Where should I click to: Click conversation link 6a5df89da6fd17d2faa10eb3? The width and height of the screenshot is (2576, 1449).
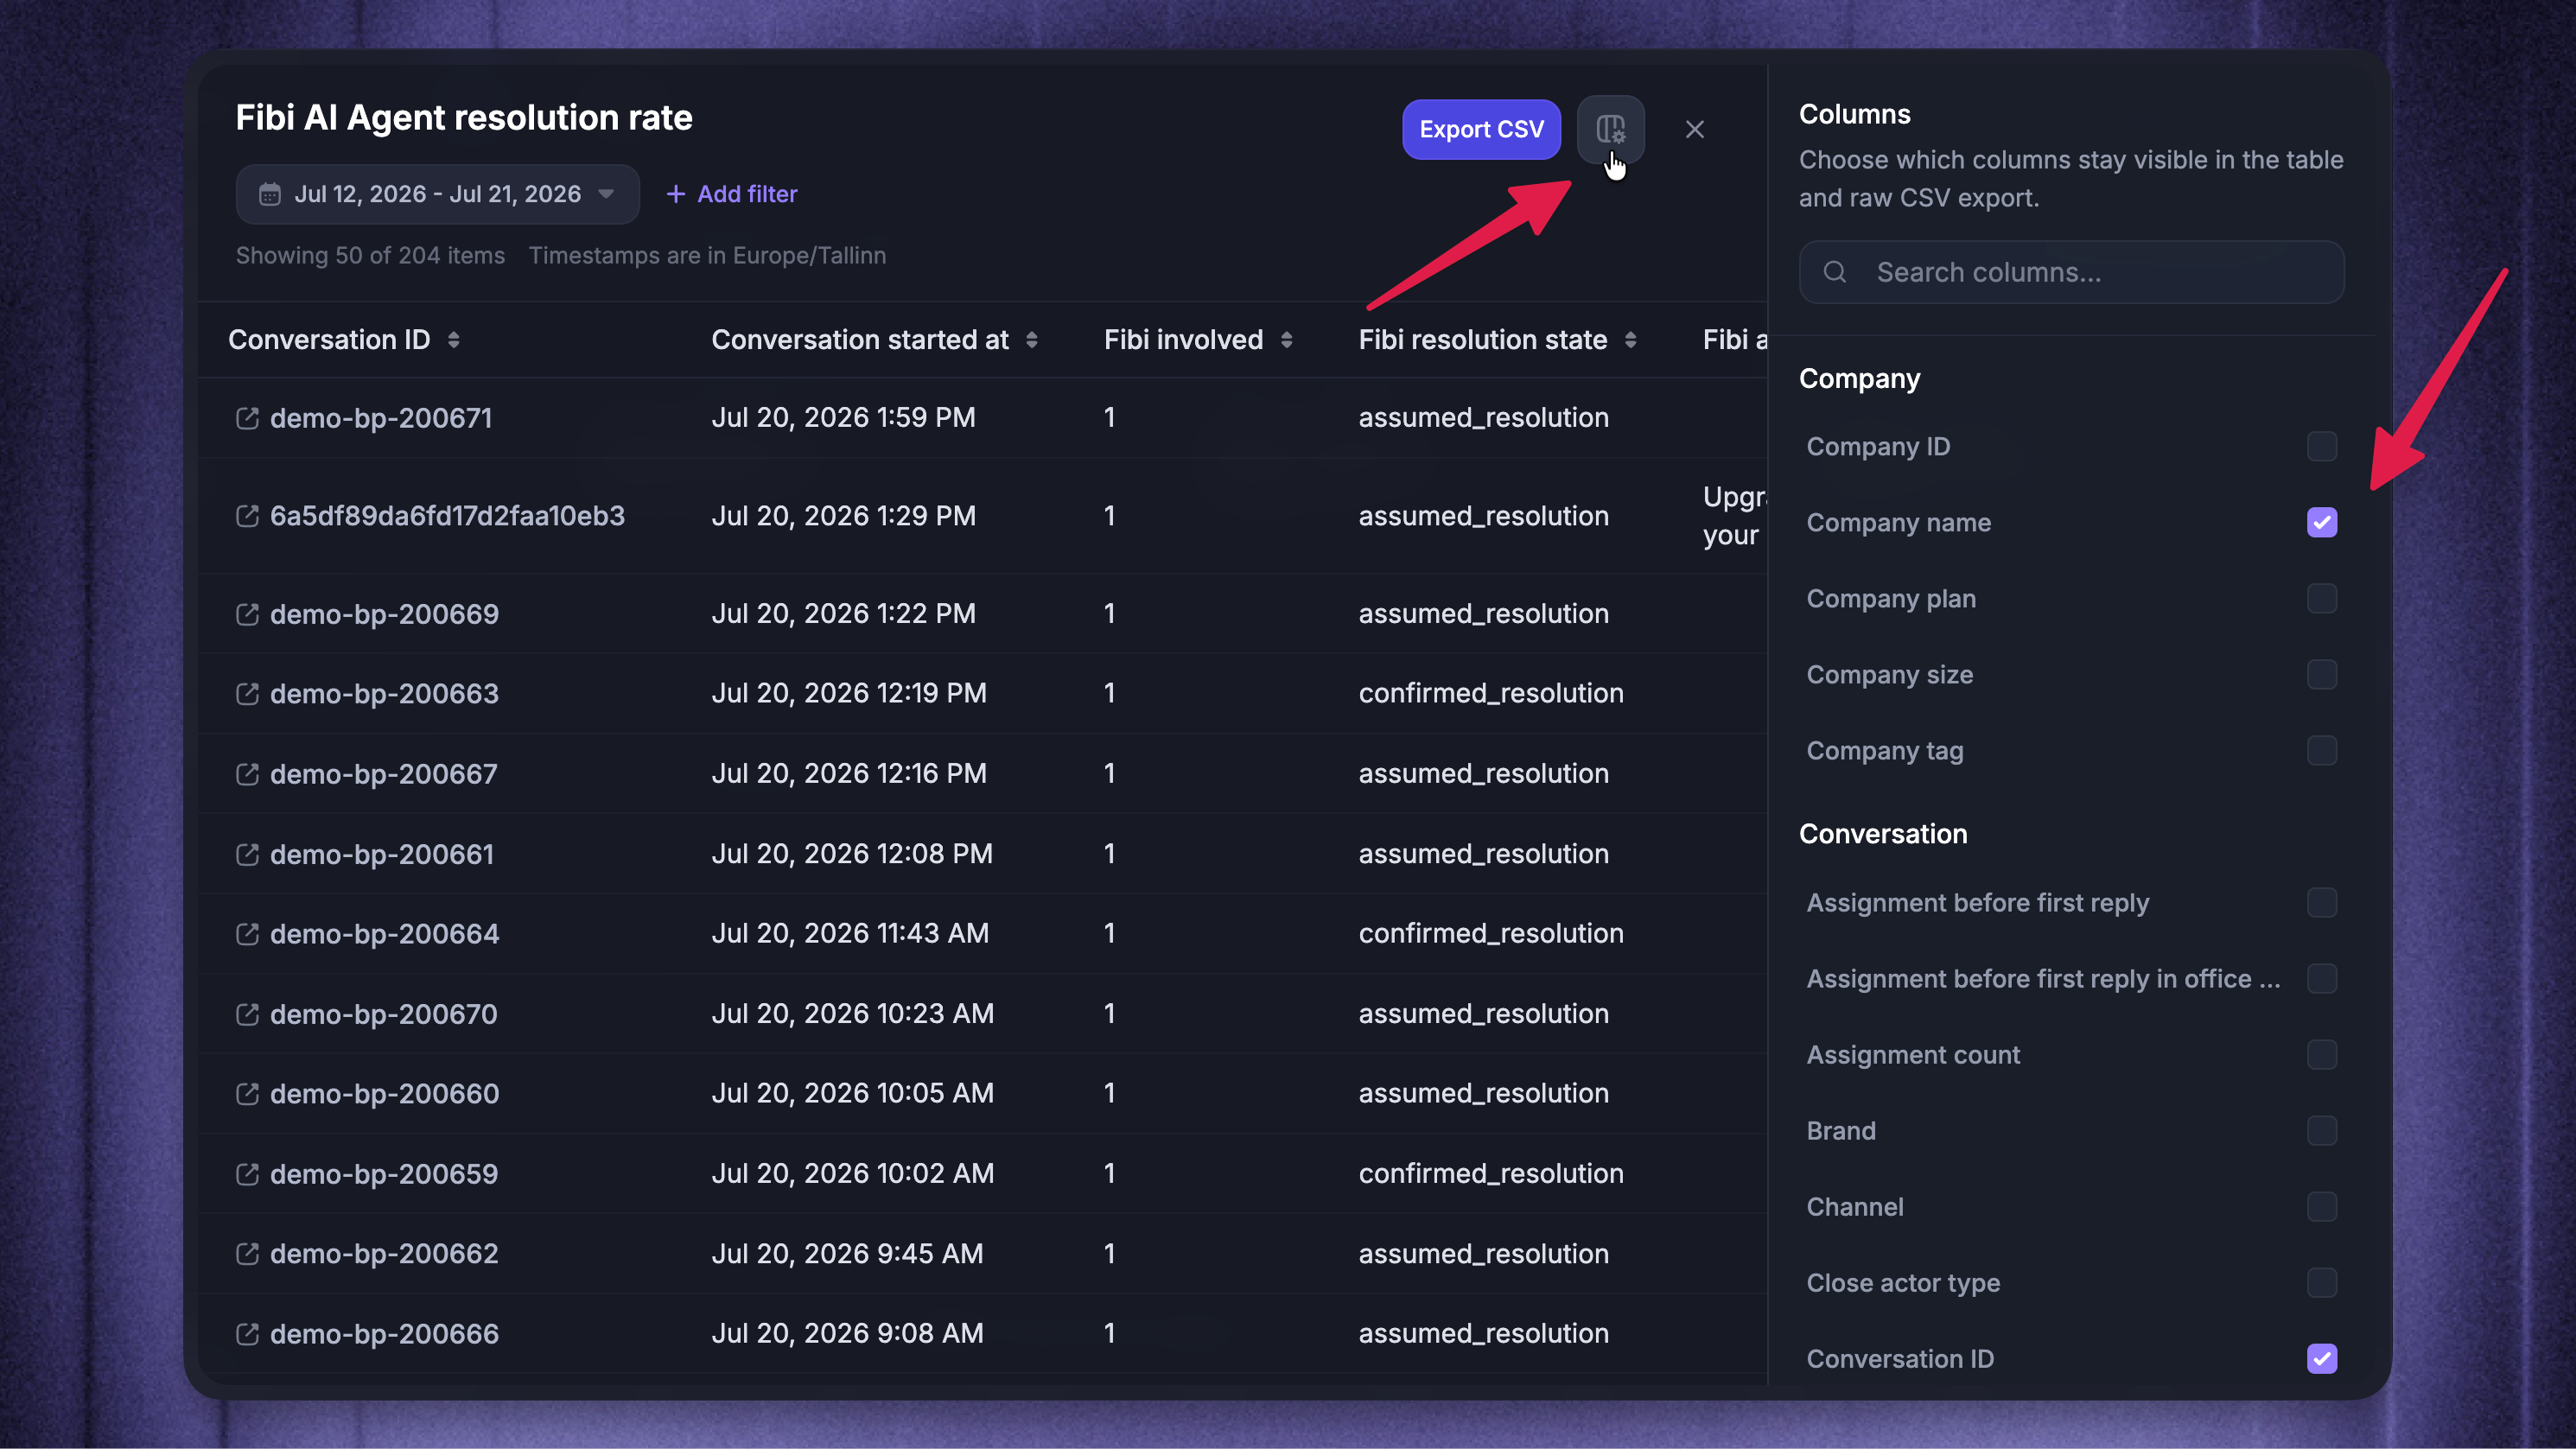447,516
